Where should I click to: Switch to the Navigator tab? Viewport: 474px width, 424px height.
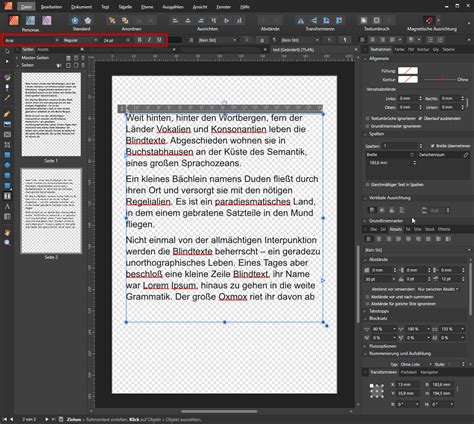[x=429, y=372]
